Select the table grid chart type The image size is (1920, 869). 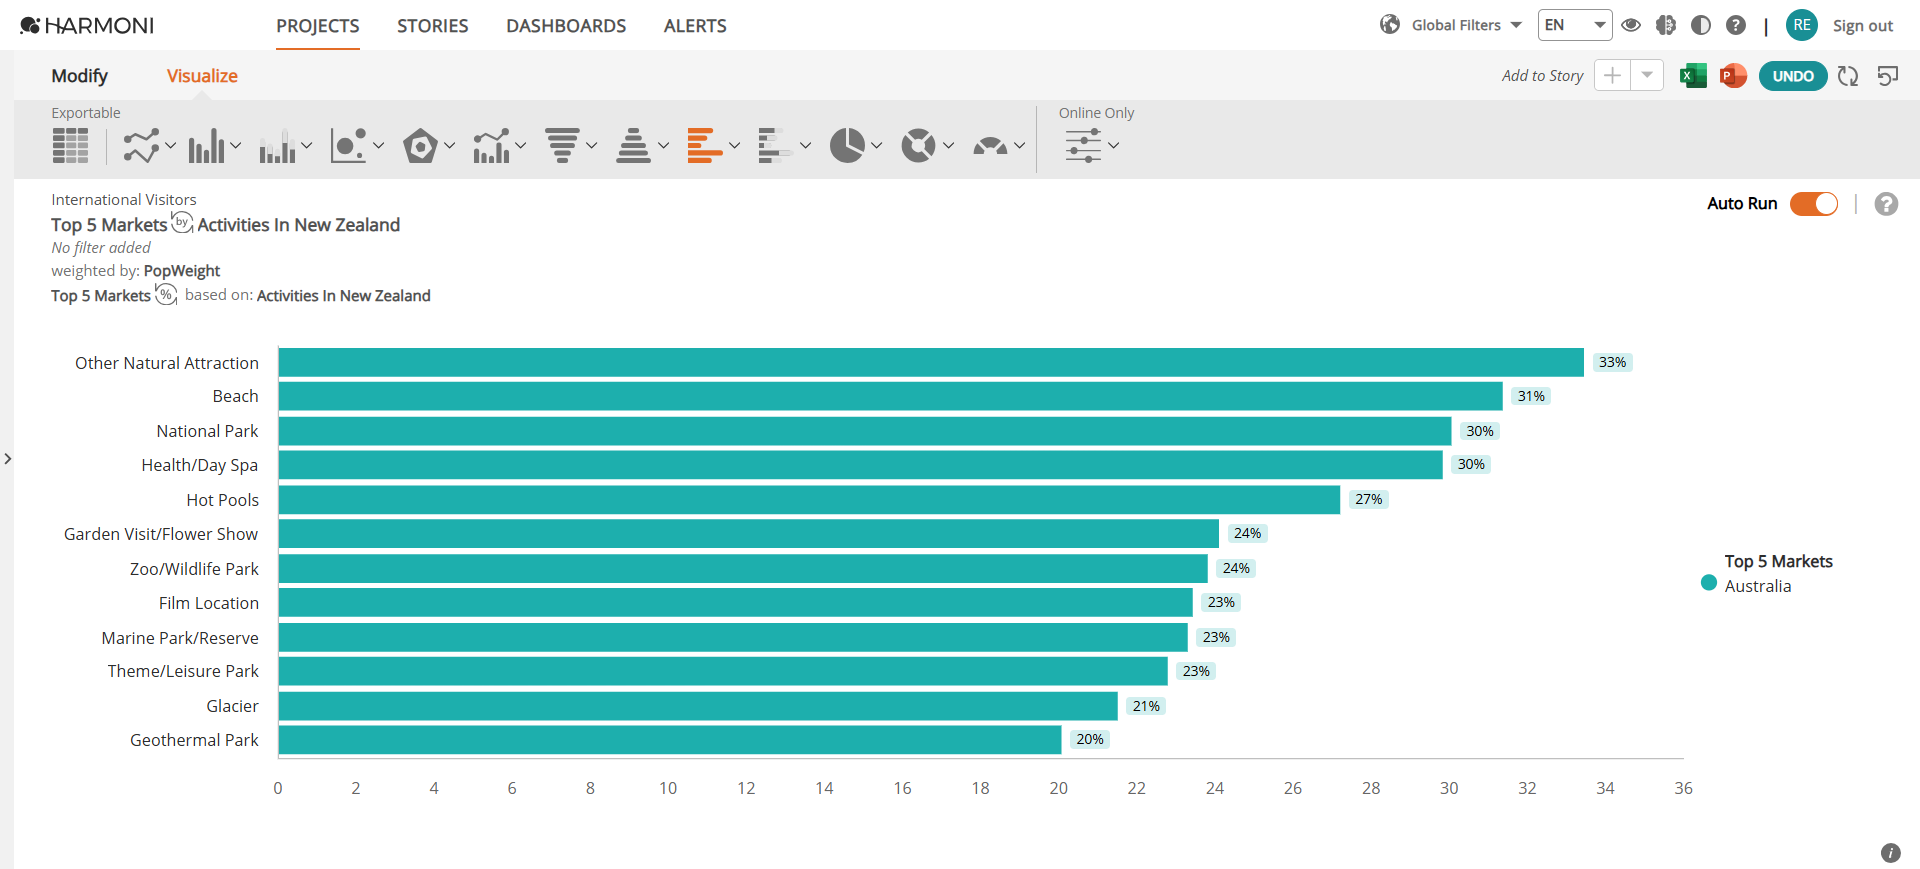tap(70, 146)
